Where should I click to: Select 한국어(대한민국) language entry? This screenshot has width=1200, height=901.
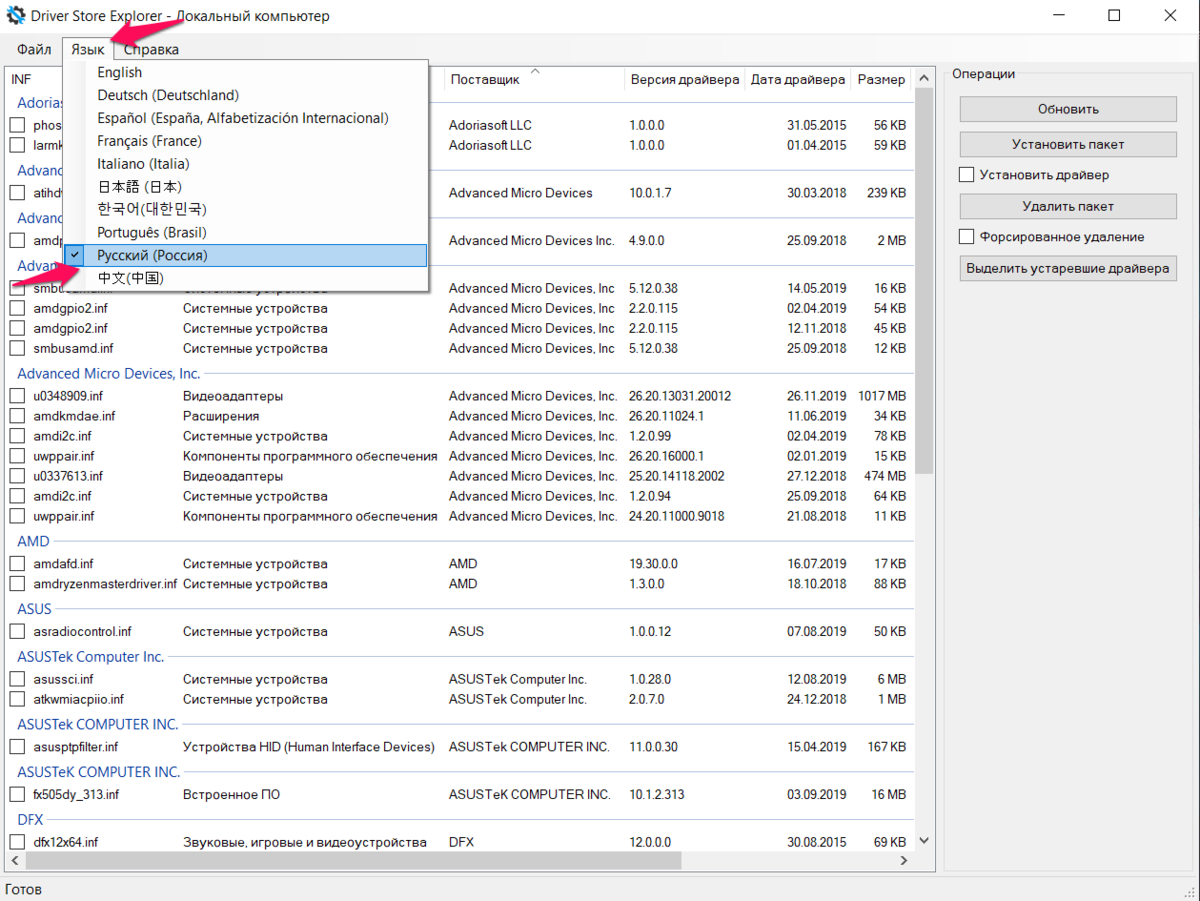[x=245, y=209]
